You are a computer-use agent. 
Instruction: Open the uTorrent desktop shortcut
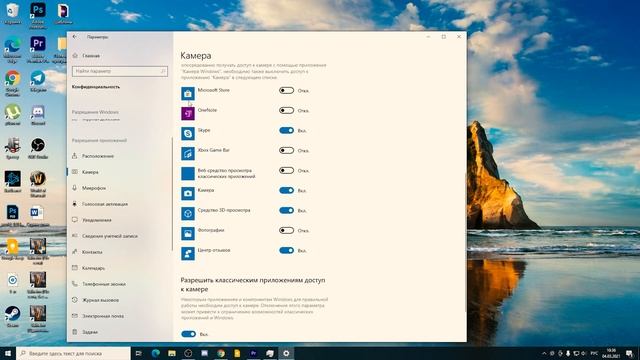click(13, 114)
